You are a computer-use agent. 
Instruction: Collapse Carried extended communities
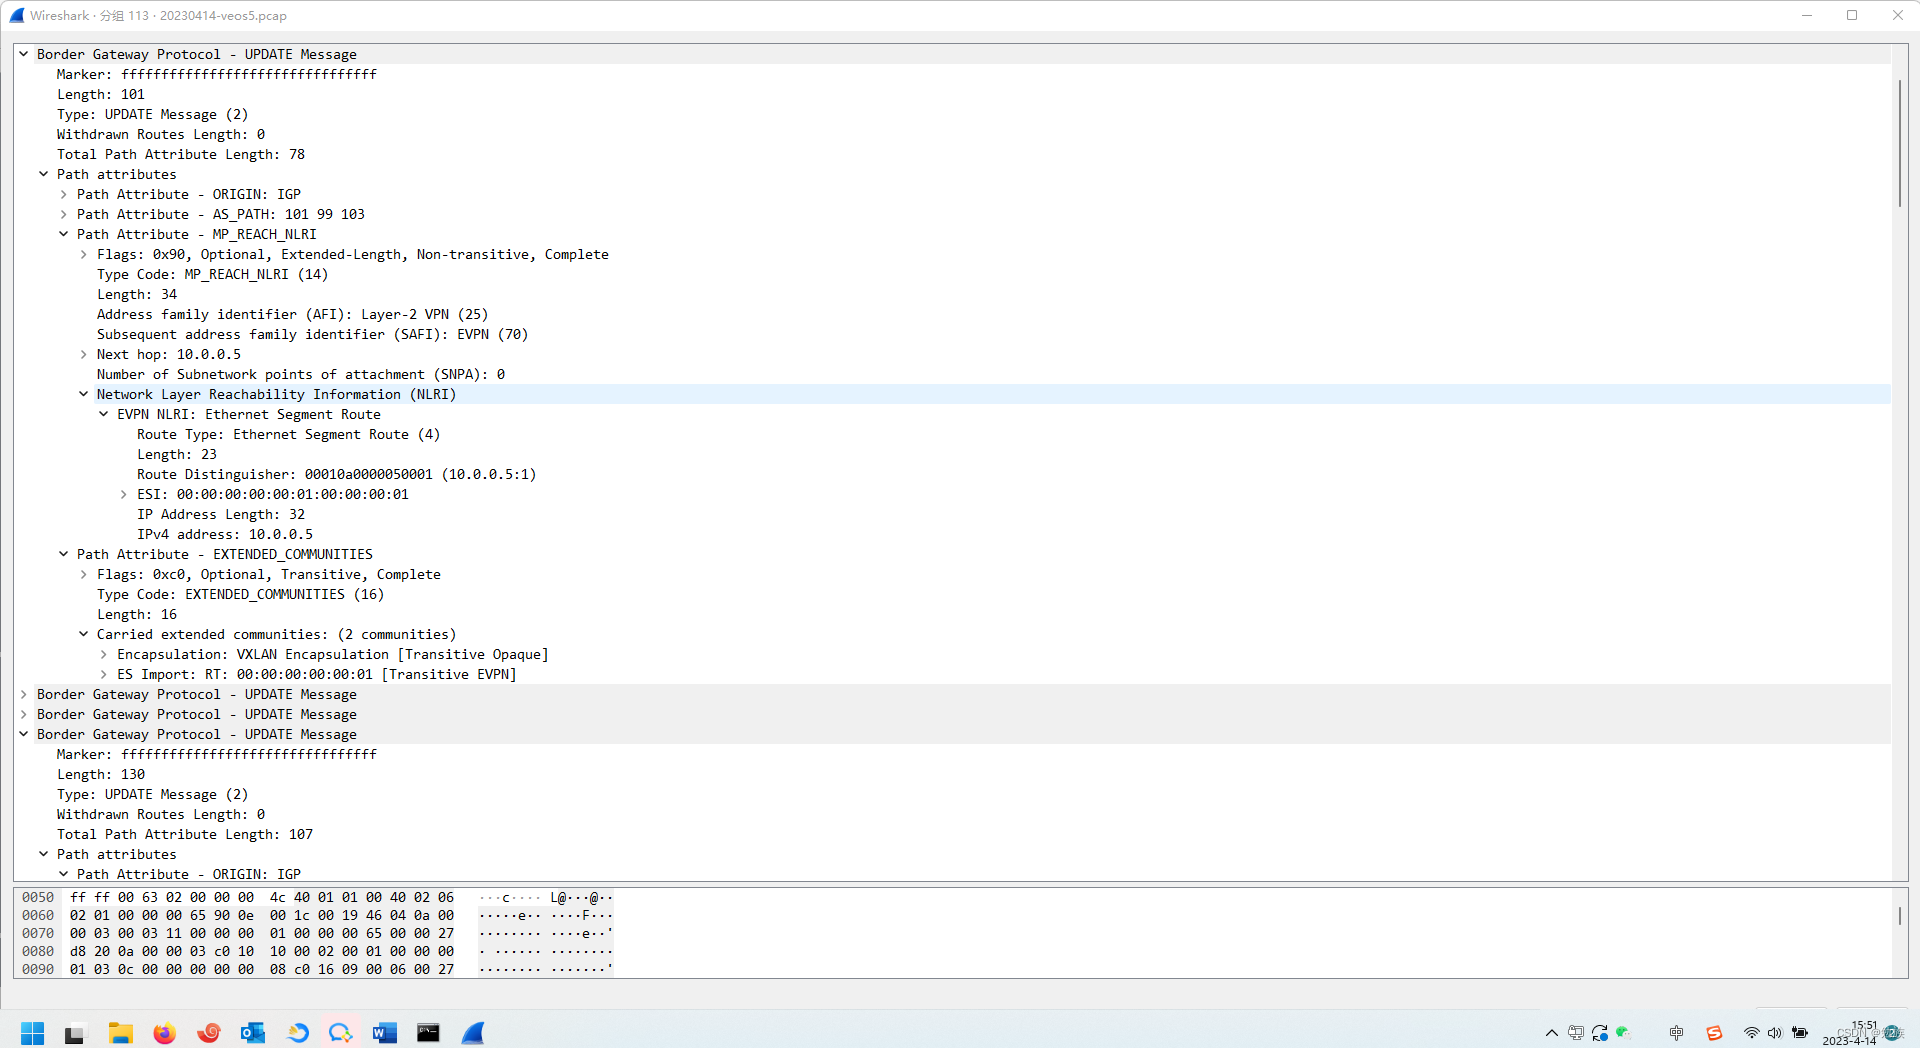pos(84,634)
